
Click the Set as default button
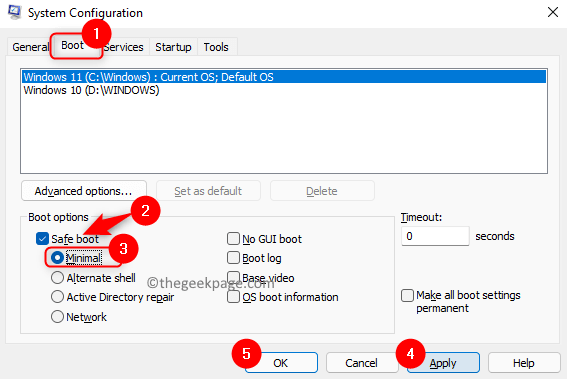[x=208, y=191]
